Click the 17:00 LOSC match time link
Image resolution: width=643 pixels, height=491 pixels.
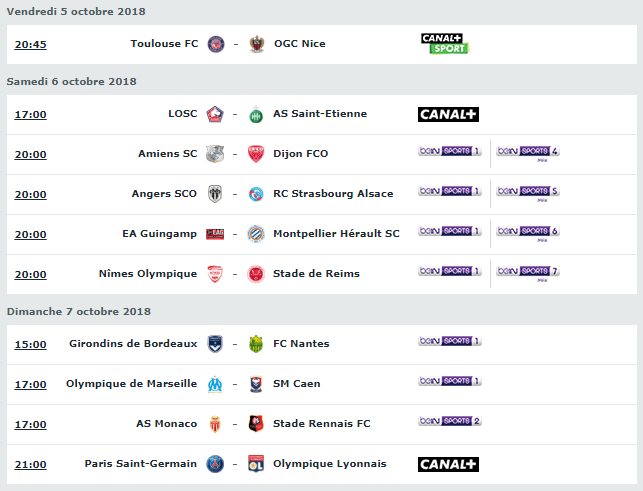point(31,114)
